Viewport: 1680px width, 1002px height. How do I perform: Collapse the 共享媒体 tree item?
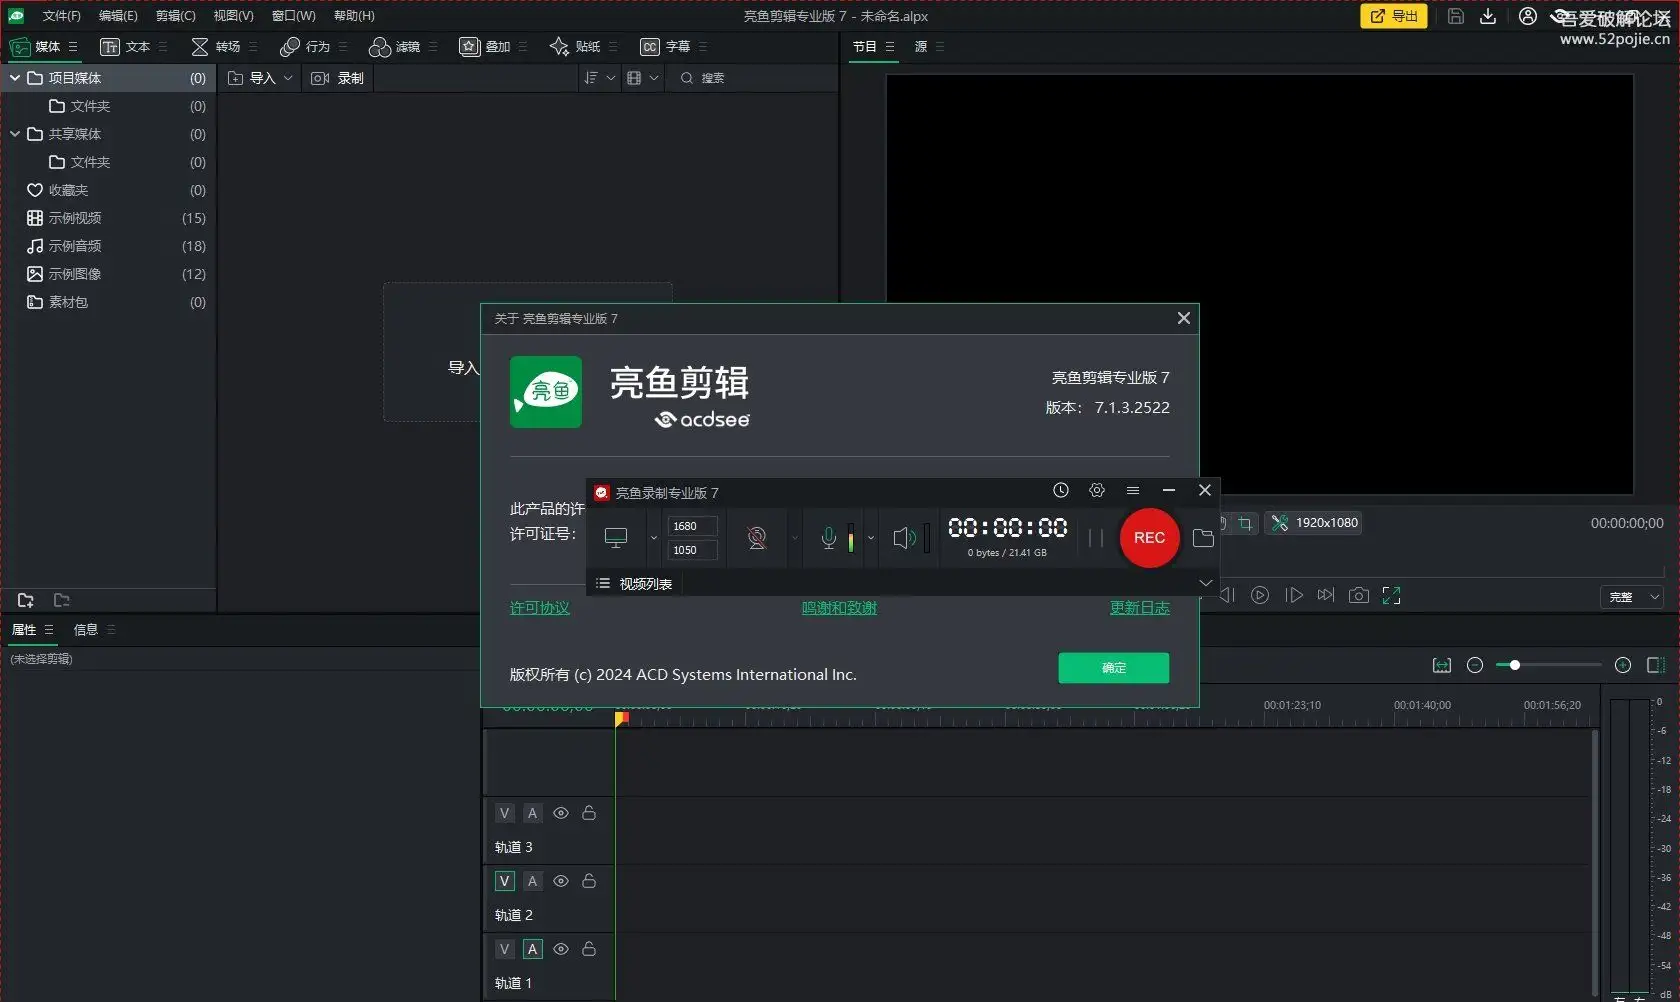pyautogui.click(x=15, y=133)
